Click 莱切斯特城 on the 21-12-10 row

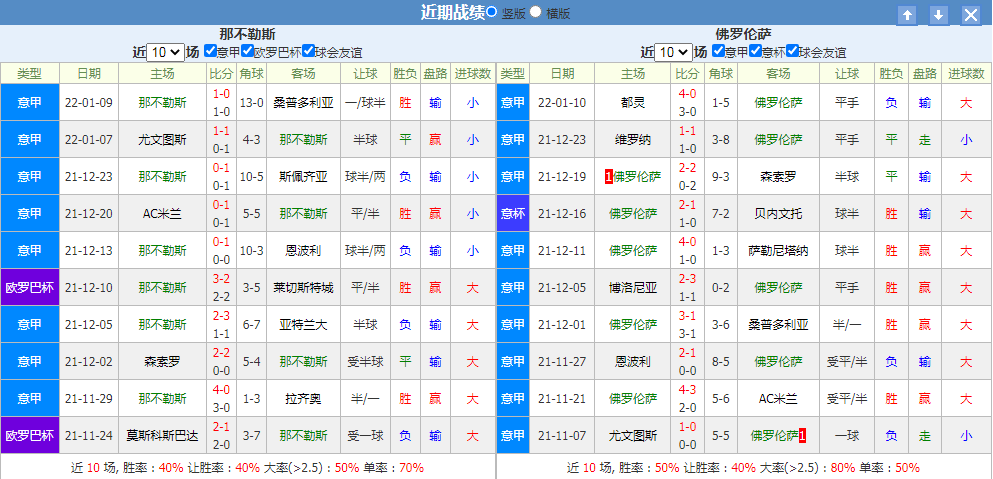pyautogui.click(x=303, y=288)
